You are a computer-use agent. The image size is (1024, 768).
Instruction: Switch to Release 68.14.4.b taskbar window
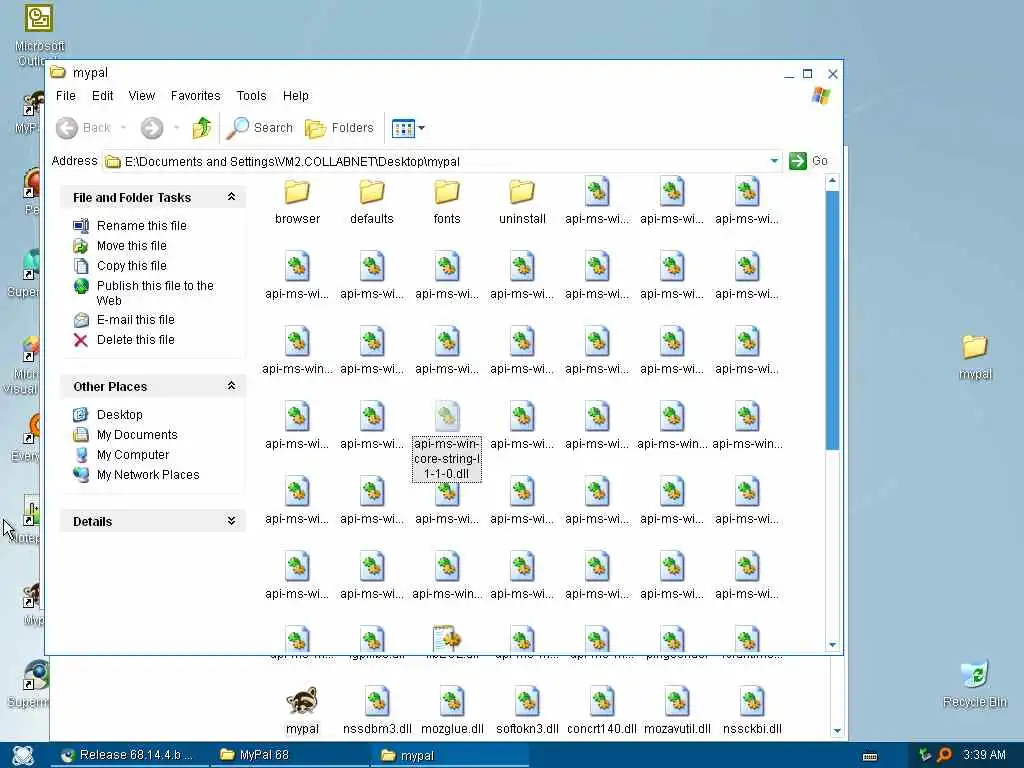pos(128,755)
